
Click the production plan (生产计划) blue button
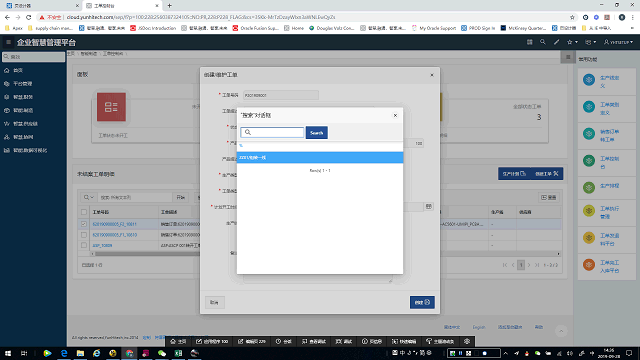point(514,174)
